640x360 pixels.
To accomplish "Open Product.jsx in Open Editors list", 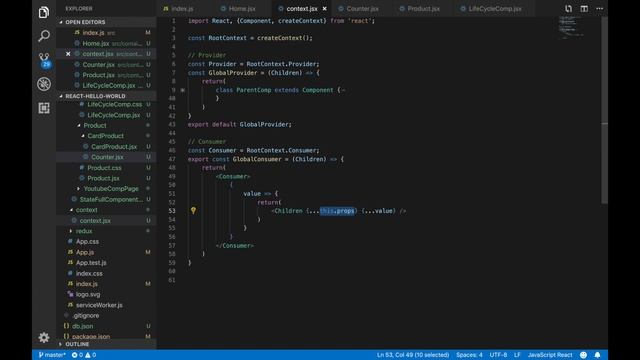I will tap(106, 75).
